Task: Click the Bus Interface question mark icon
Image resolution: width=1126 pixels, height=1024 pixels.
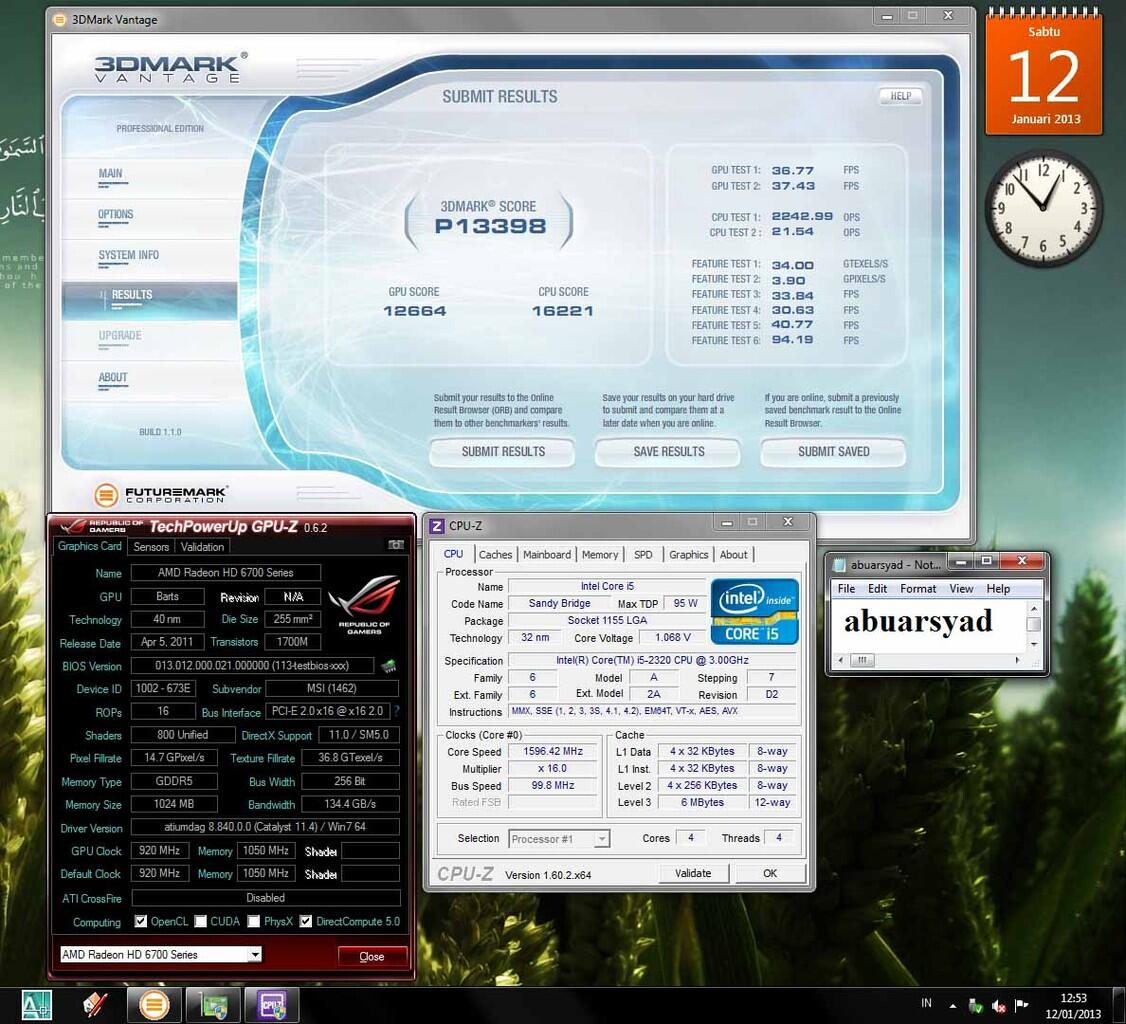Action: [396, 711]
